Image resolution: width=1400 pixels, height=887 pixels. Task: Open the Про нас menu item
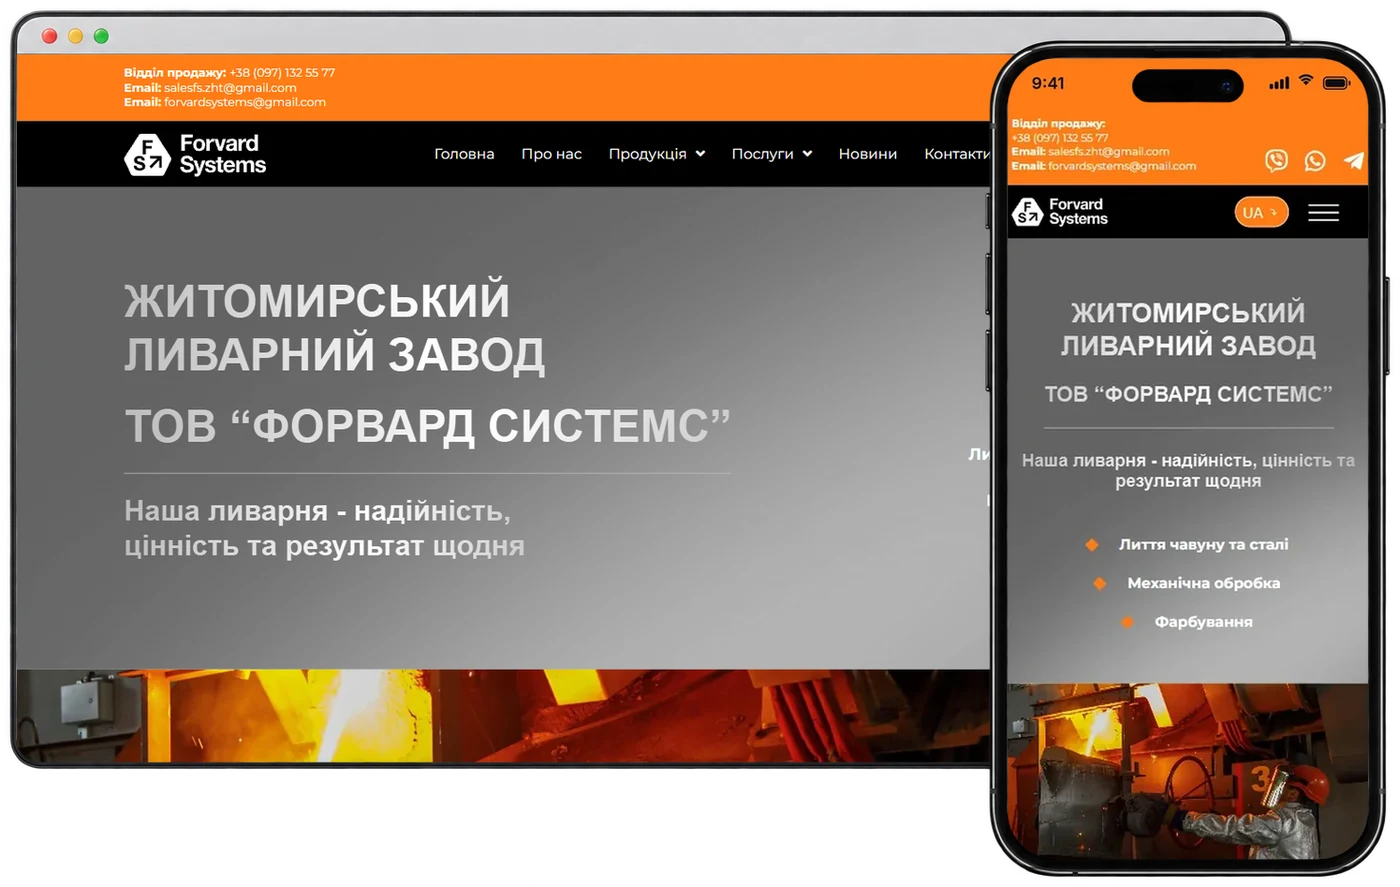coord(551,154)
